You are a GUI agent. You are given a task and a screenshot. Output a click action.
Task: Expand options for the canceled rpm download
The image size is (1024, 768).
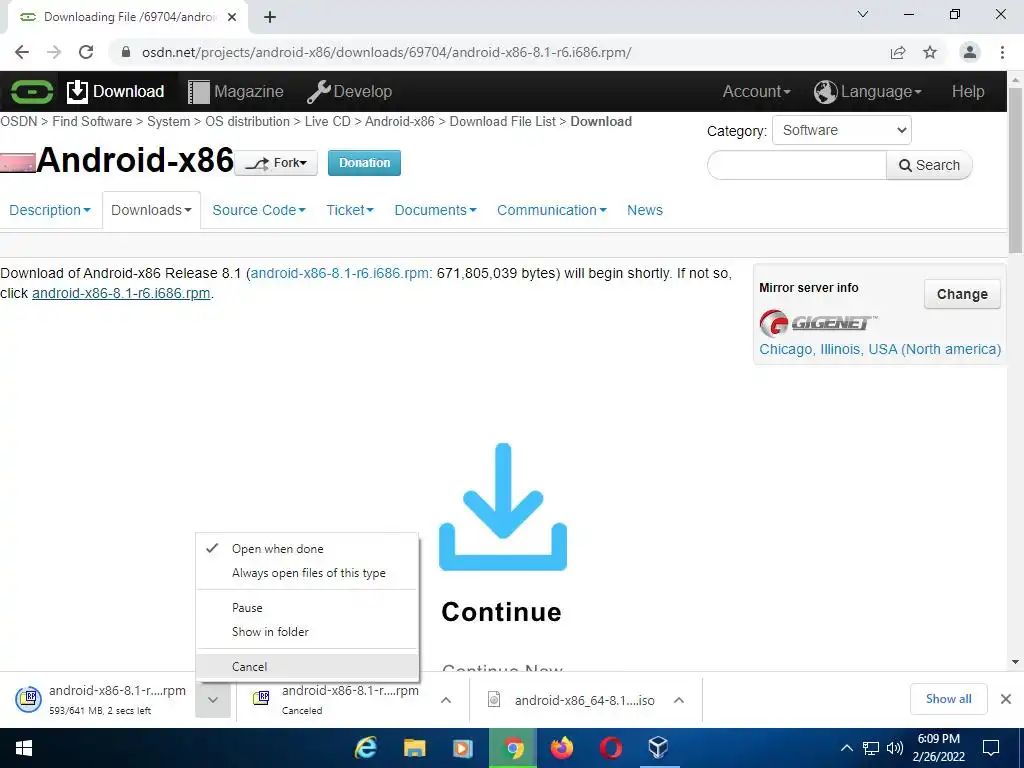point(446,700)
